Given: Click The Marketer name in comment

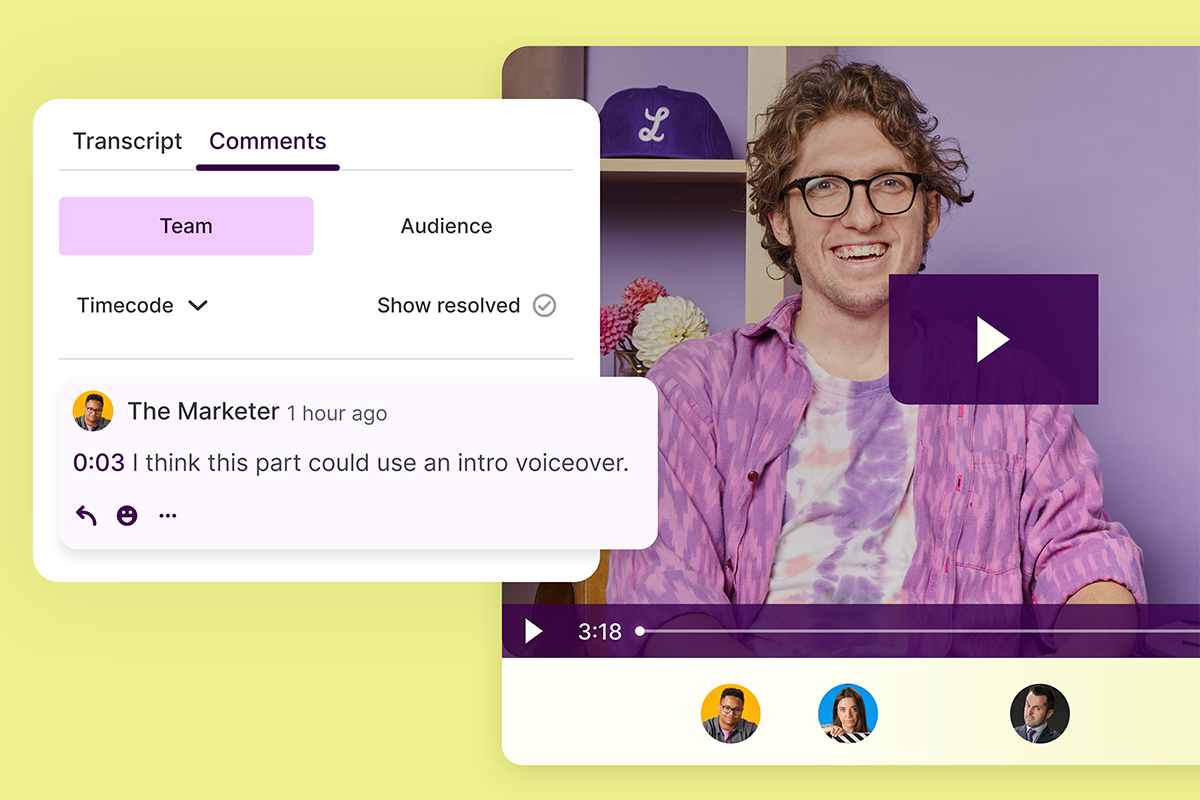Looking at the screenshot, I should click(x=203, y=411).
